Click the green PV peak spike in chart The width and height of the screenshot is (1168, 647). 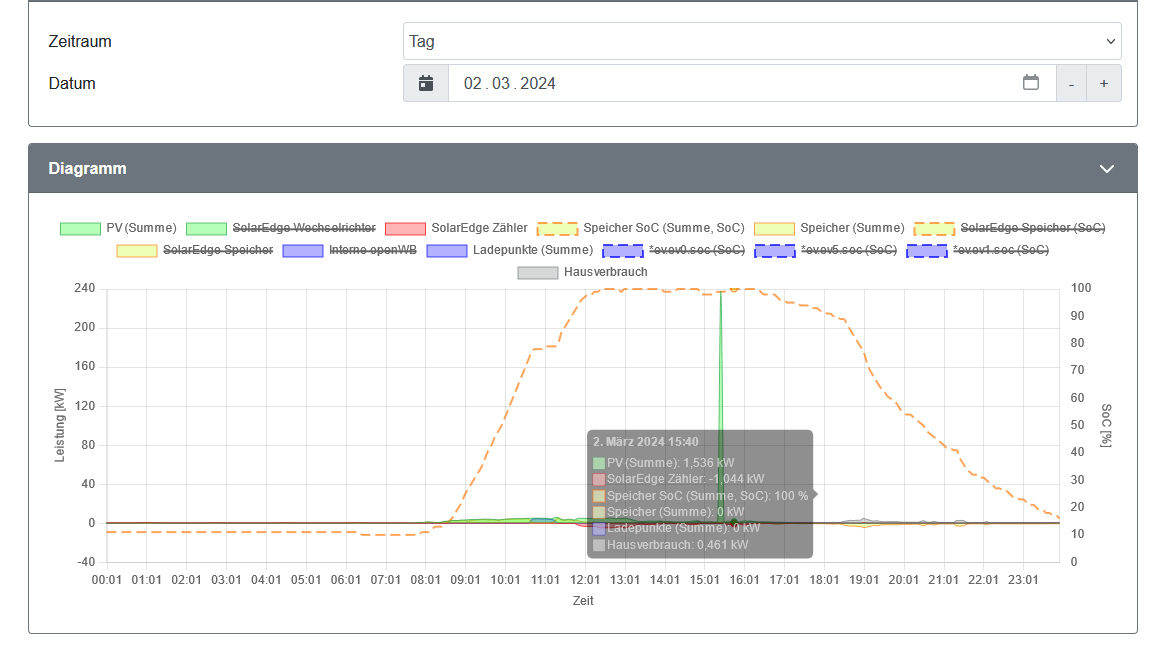tap(720, 340)
